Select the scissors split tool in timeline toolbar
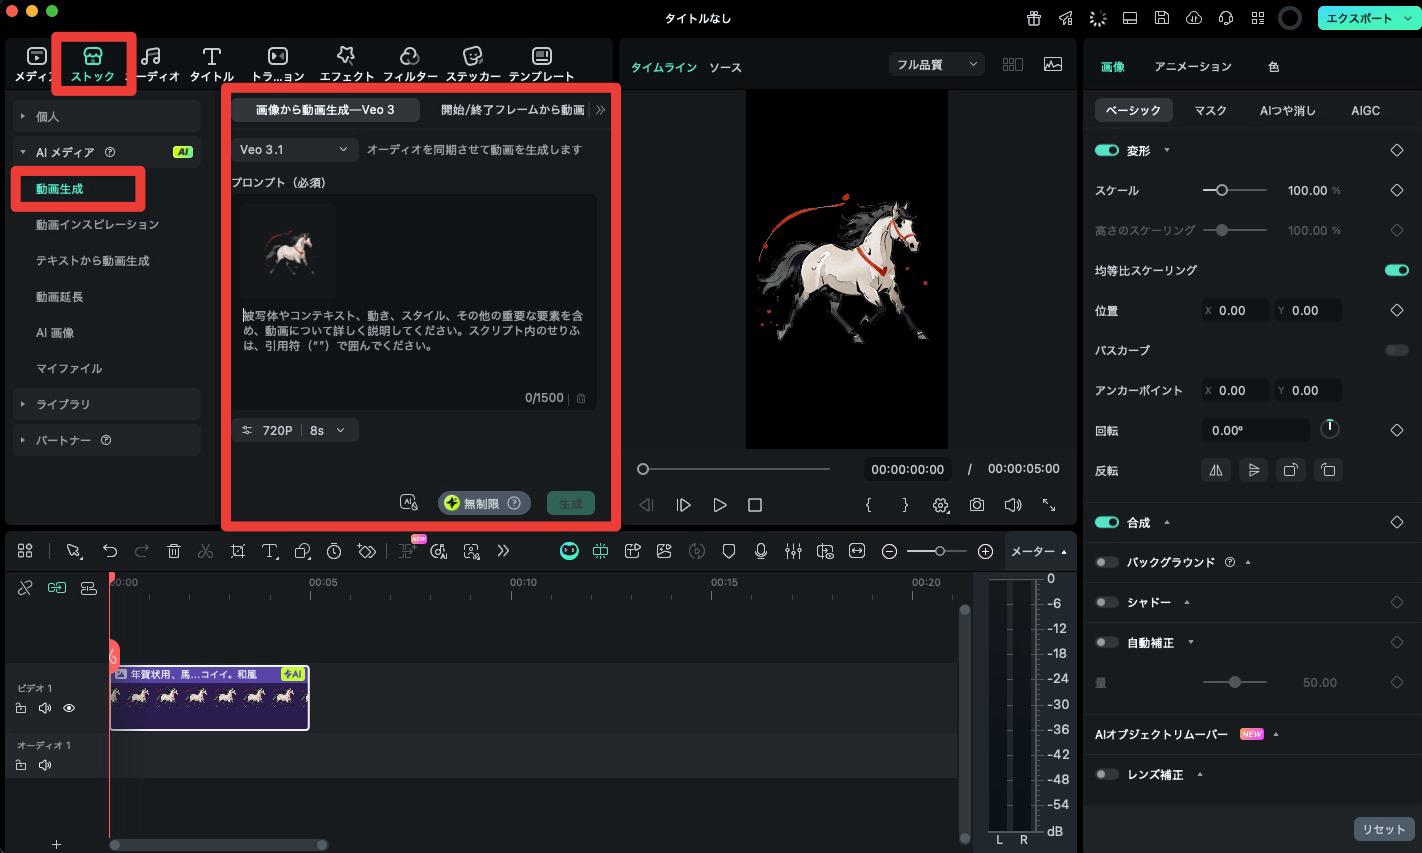Image resolution: width=1422 pixels, height=853 pixels. click(205, 551)
